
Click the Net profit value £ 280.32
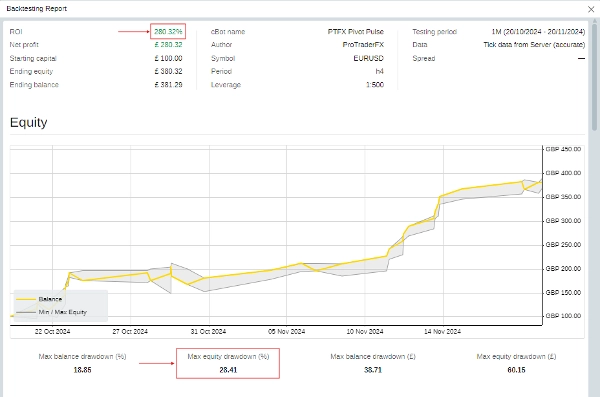(x=168, y=45)
